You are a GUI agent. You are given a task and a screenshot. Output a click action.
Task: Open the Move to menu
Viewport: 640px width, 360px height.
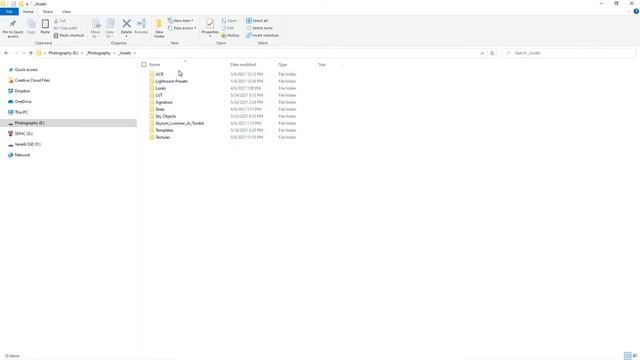click(96, 28)
